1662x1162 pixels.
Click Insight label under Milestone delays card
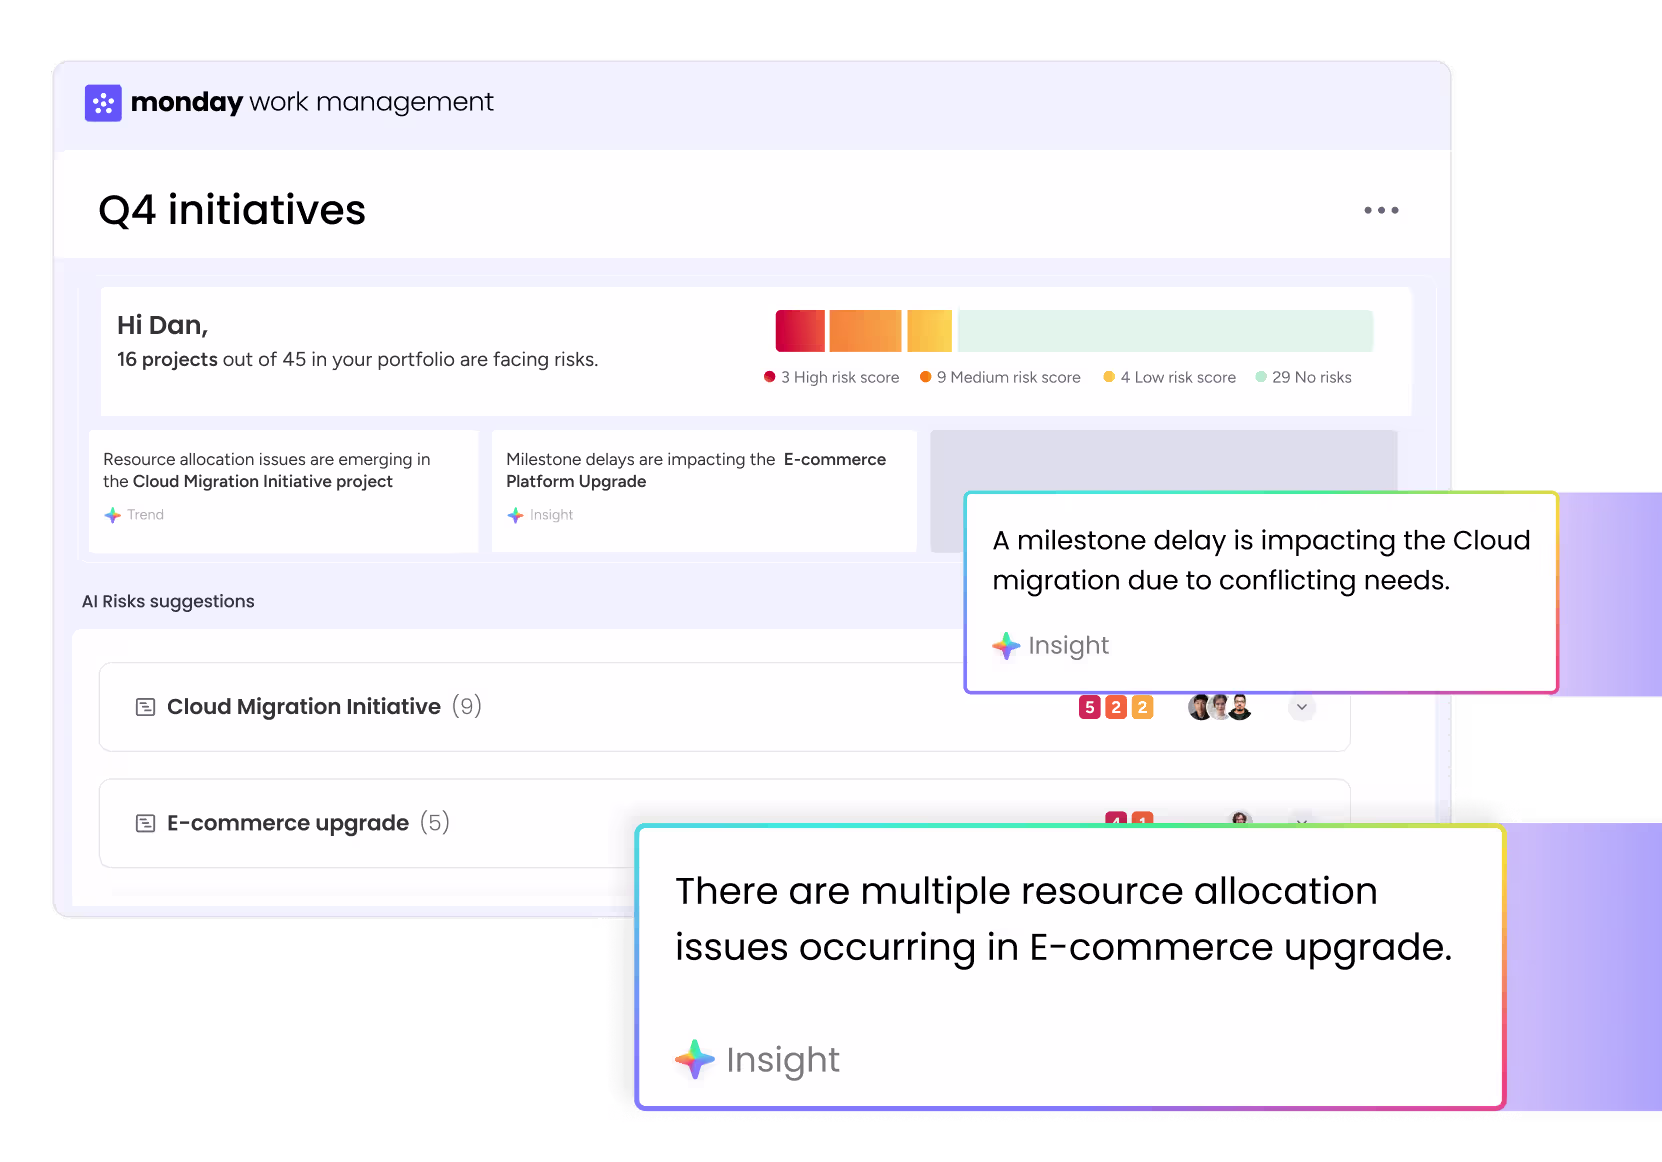point(551,515)
